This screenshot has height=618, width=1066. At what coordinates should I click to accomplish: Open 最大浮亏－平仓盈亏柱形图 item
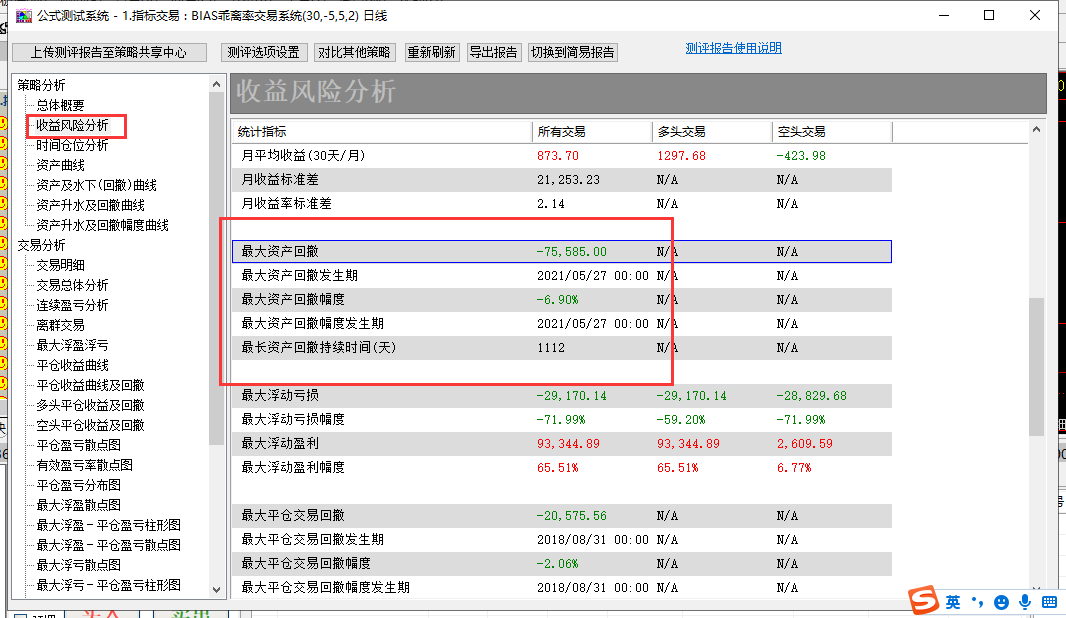pos(109,585)
